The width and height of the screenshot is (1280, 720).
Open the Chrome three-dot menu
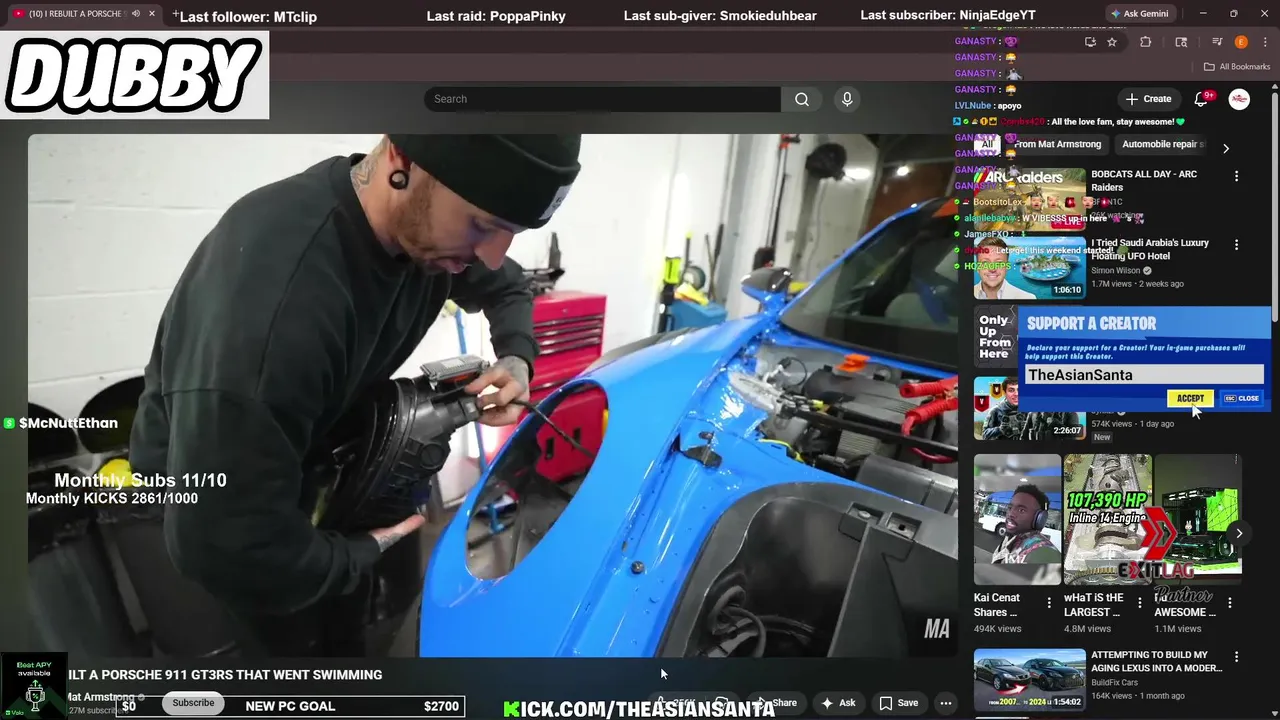tap(1265, 42)
